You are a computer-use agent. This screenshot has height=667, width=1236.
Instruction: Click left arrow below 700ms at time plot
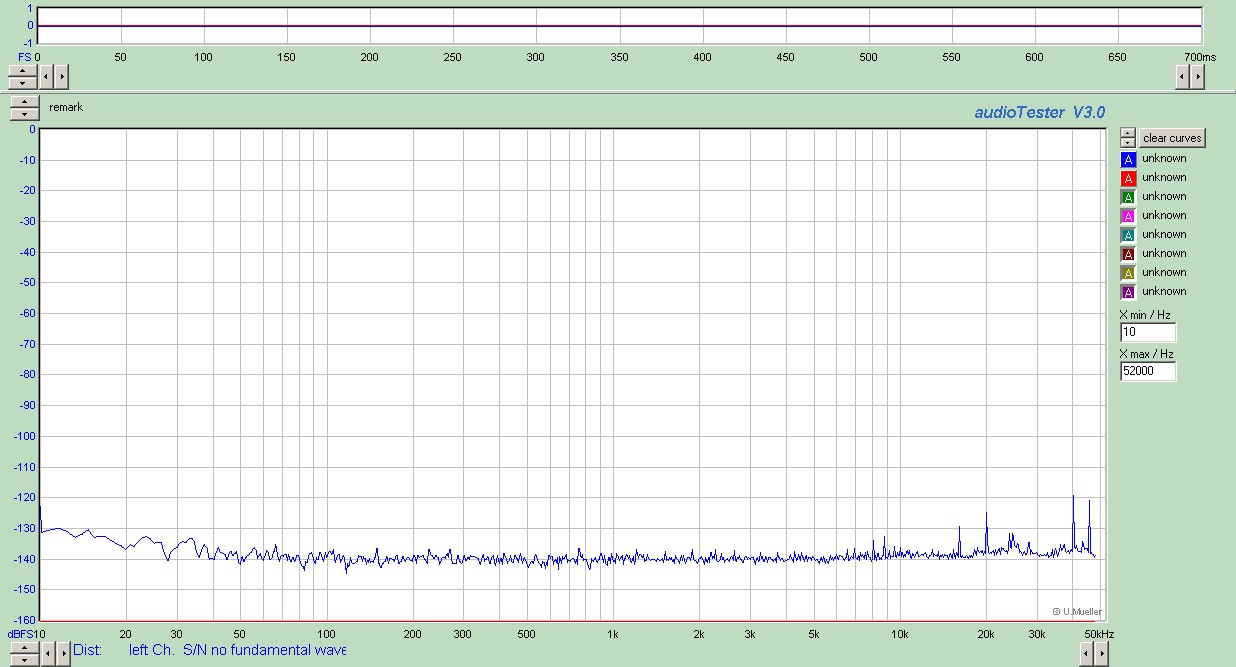coord(1182,75)
